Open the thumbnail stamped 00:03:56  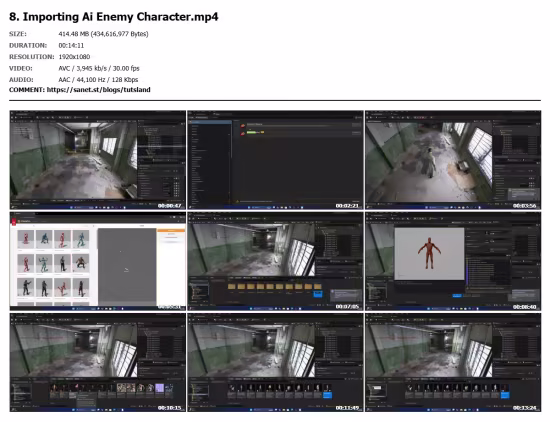click(453, 160)
